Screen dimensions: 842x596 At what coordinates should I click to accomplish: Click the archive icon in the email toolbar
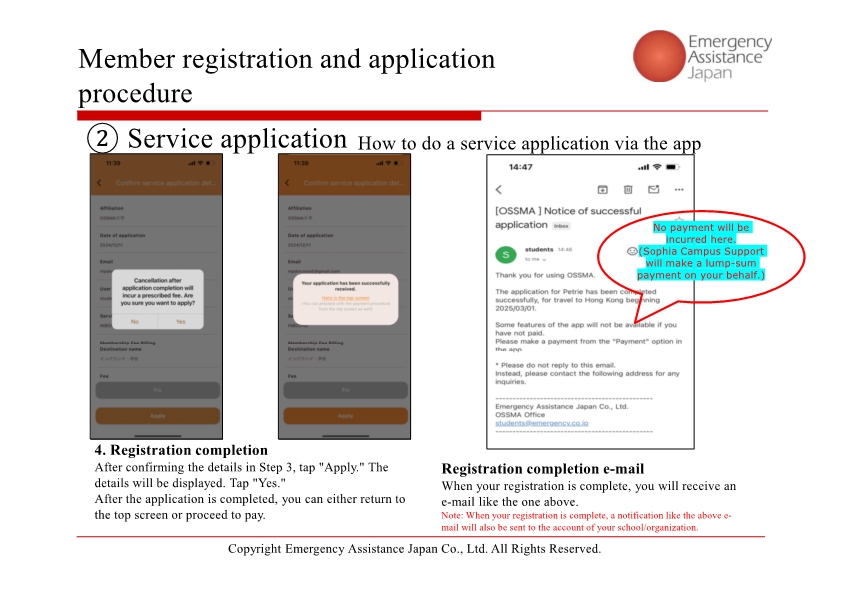603,190
